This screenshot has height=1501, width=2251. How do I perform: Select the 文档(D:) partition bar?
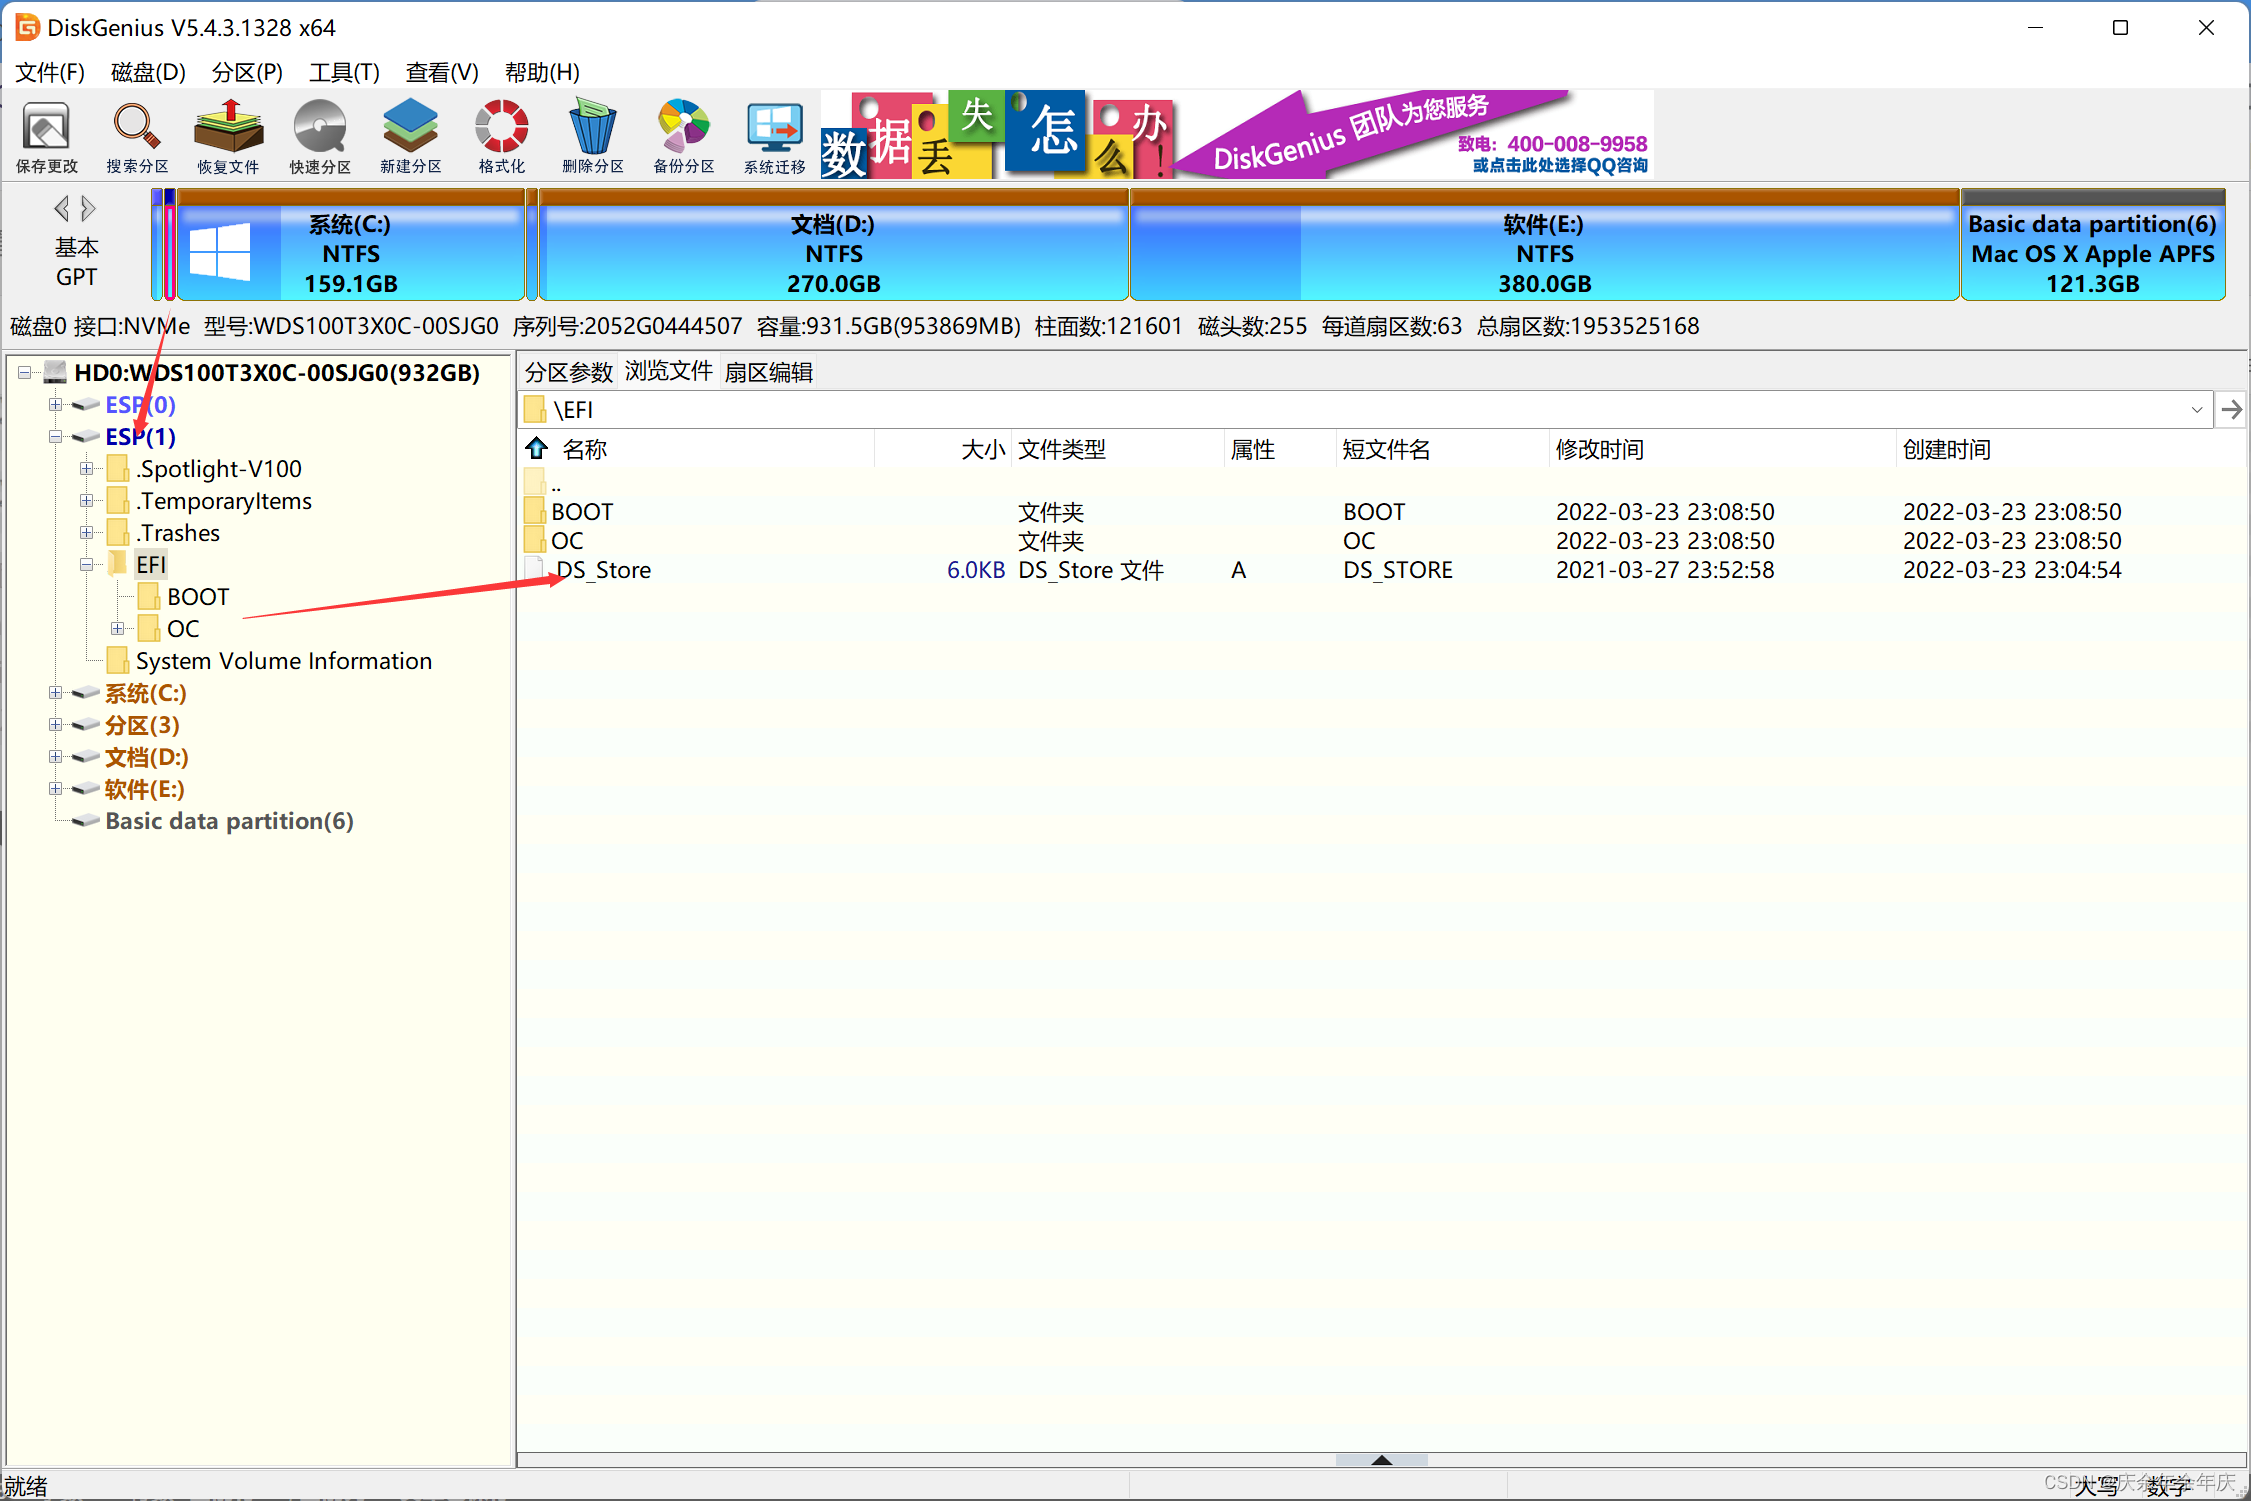coord(833,252)
